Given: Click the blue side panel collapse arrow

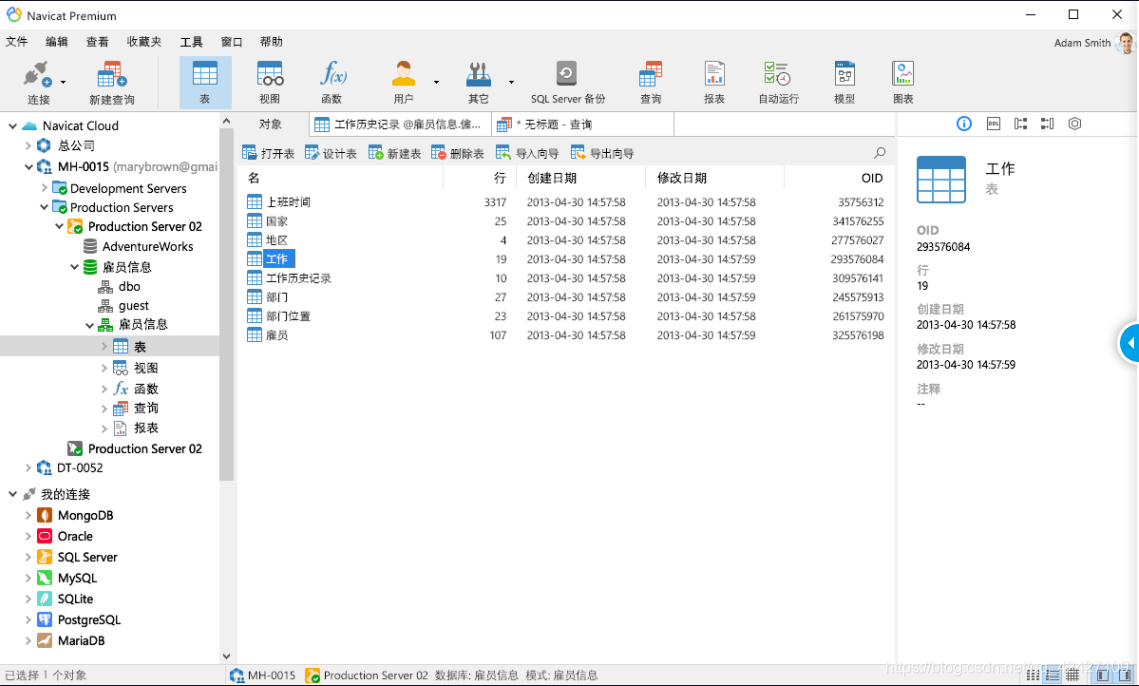Looking at the screenshot, I should coord(1130,342).
